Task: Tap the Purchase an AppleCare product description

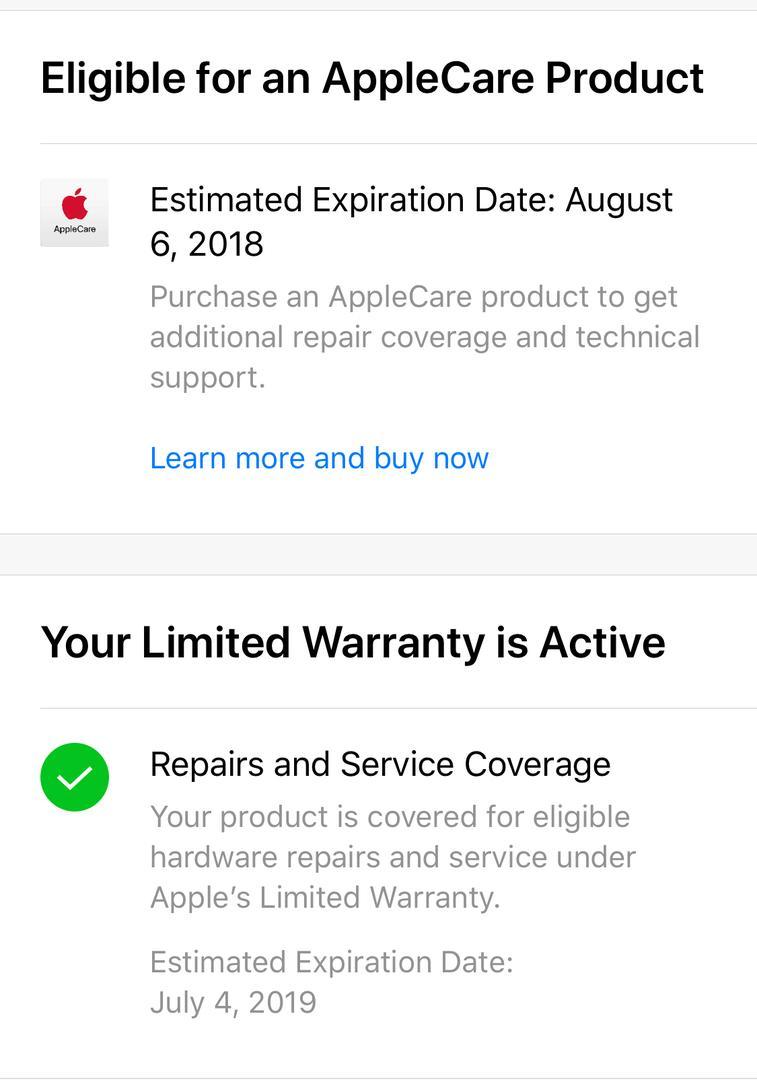Action: coord(425,337)
